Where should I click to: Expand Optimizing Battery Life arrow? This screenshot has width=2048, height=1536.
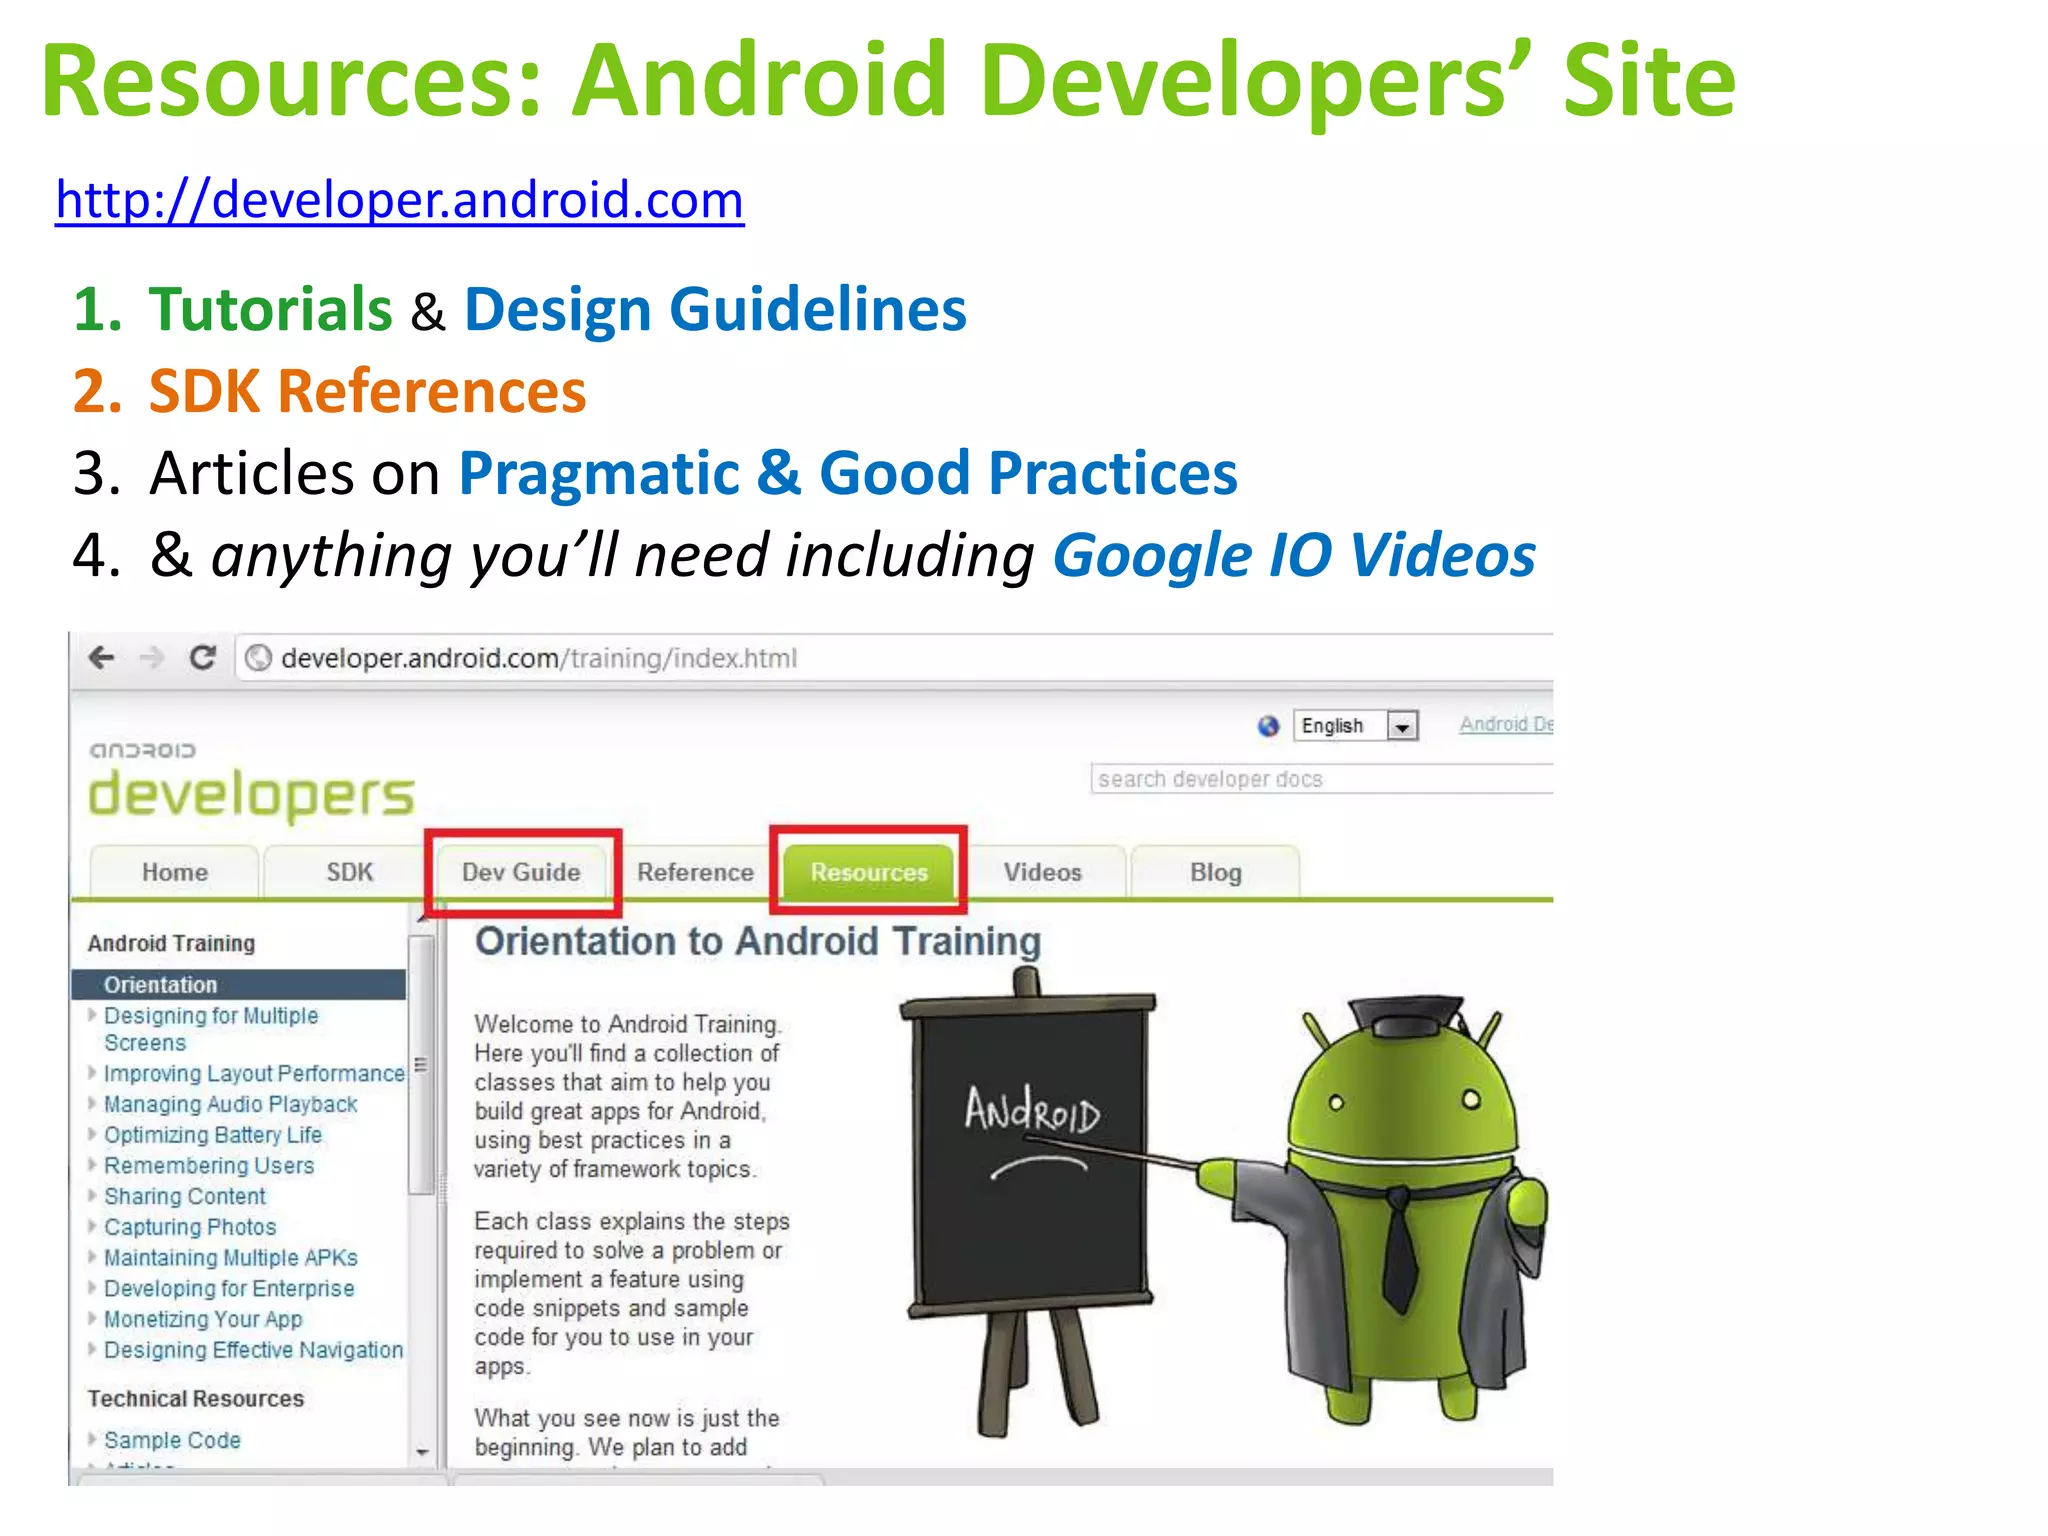93,1135
